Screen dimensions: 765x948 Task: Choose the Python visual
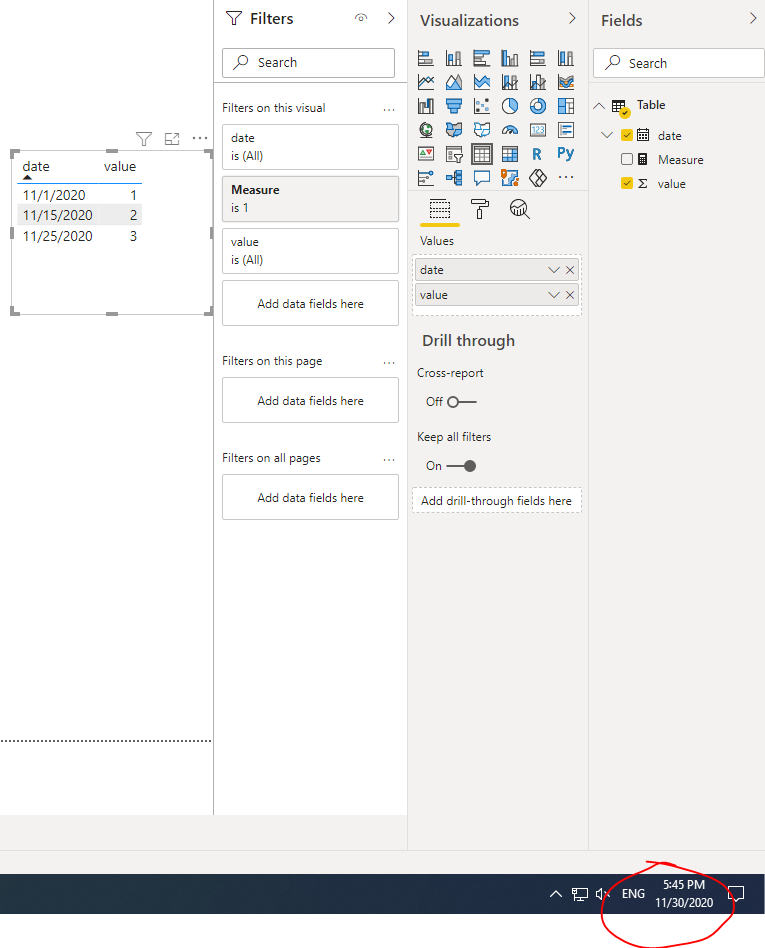(566, 154)
